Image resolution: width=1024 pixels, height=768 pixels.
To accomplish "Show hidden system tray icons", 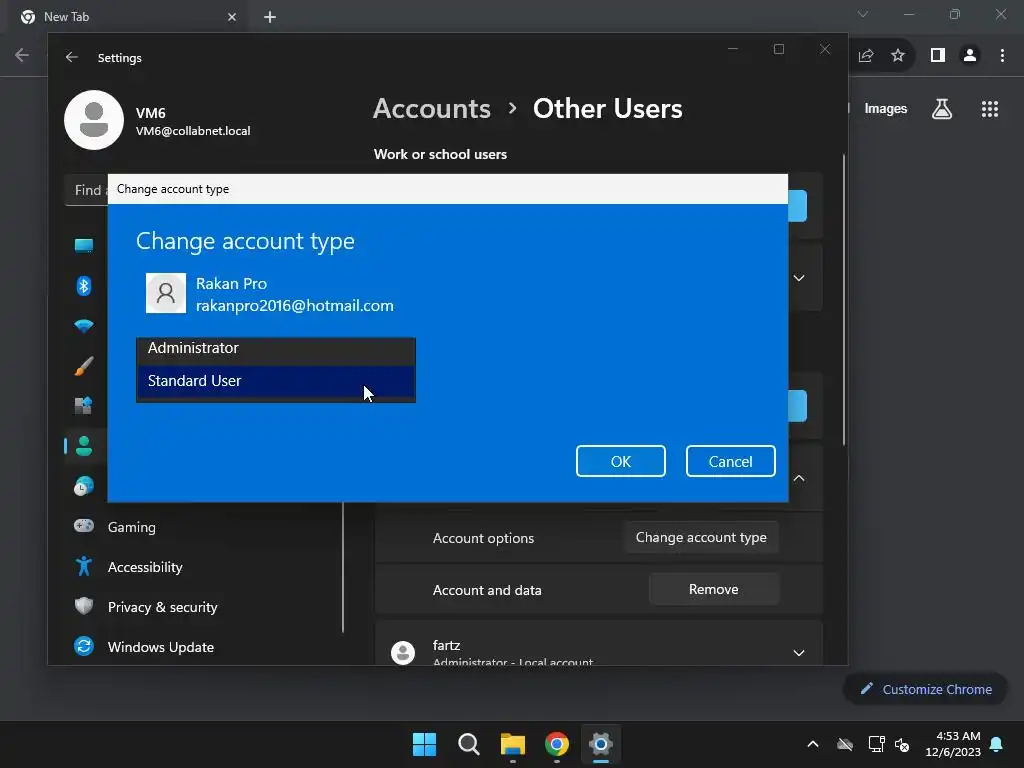I will [x=813, y=744].
